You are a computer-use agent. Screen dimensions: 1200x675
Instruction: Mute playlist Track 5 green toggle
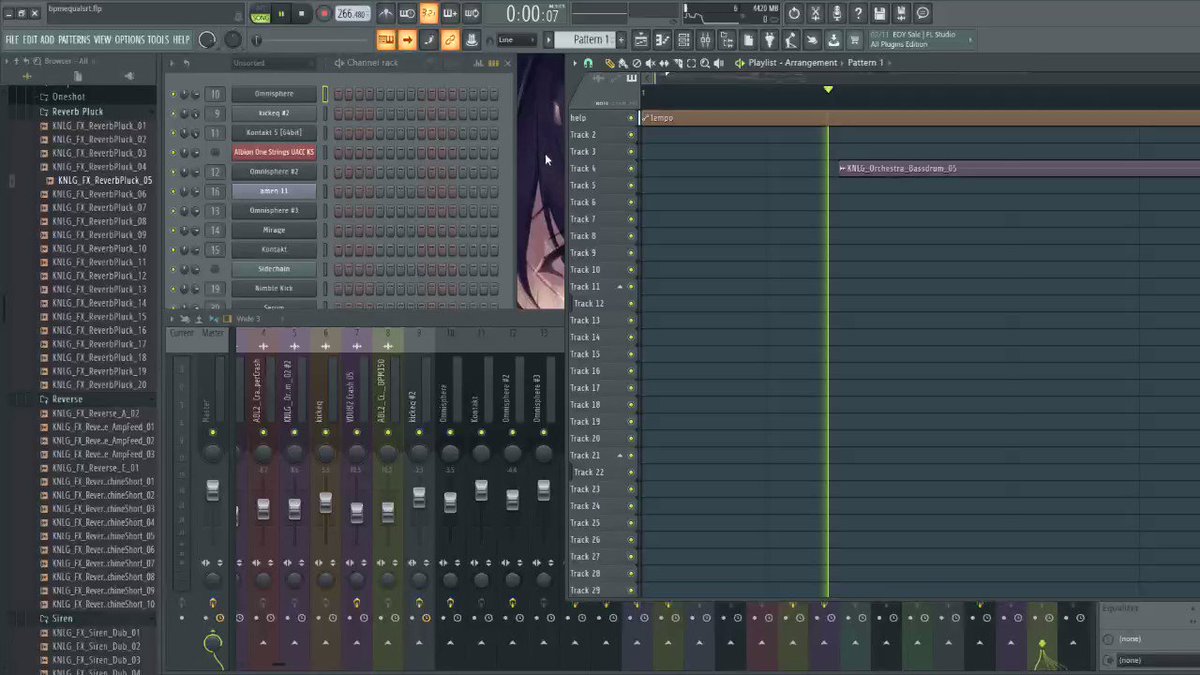coord(631,185)
